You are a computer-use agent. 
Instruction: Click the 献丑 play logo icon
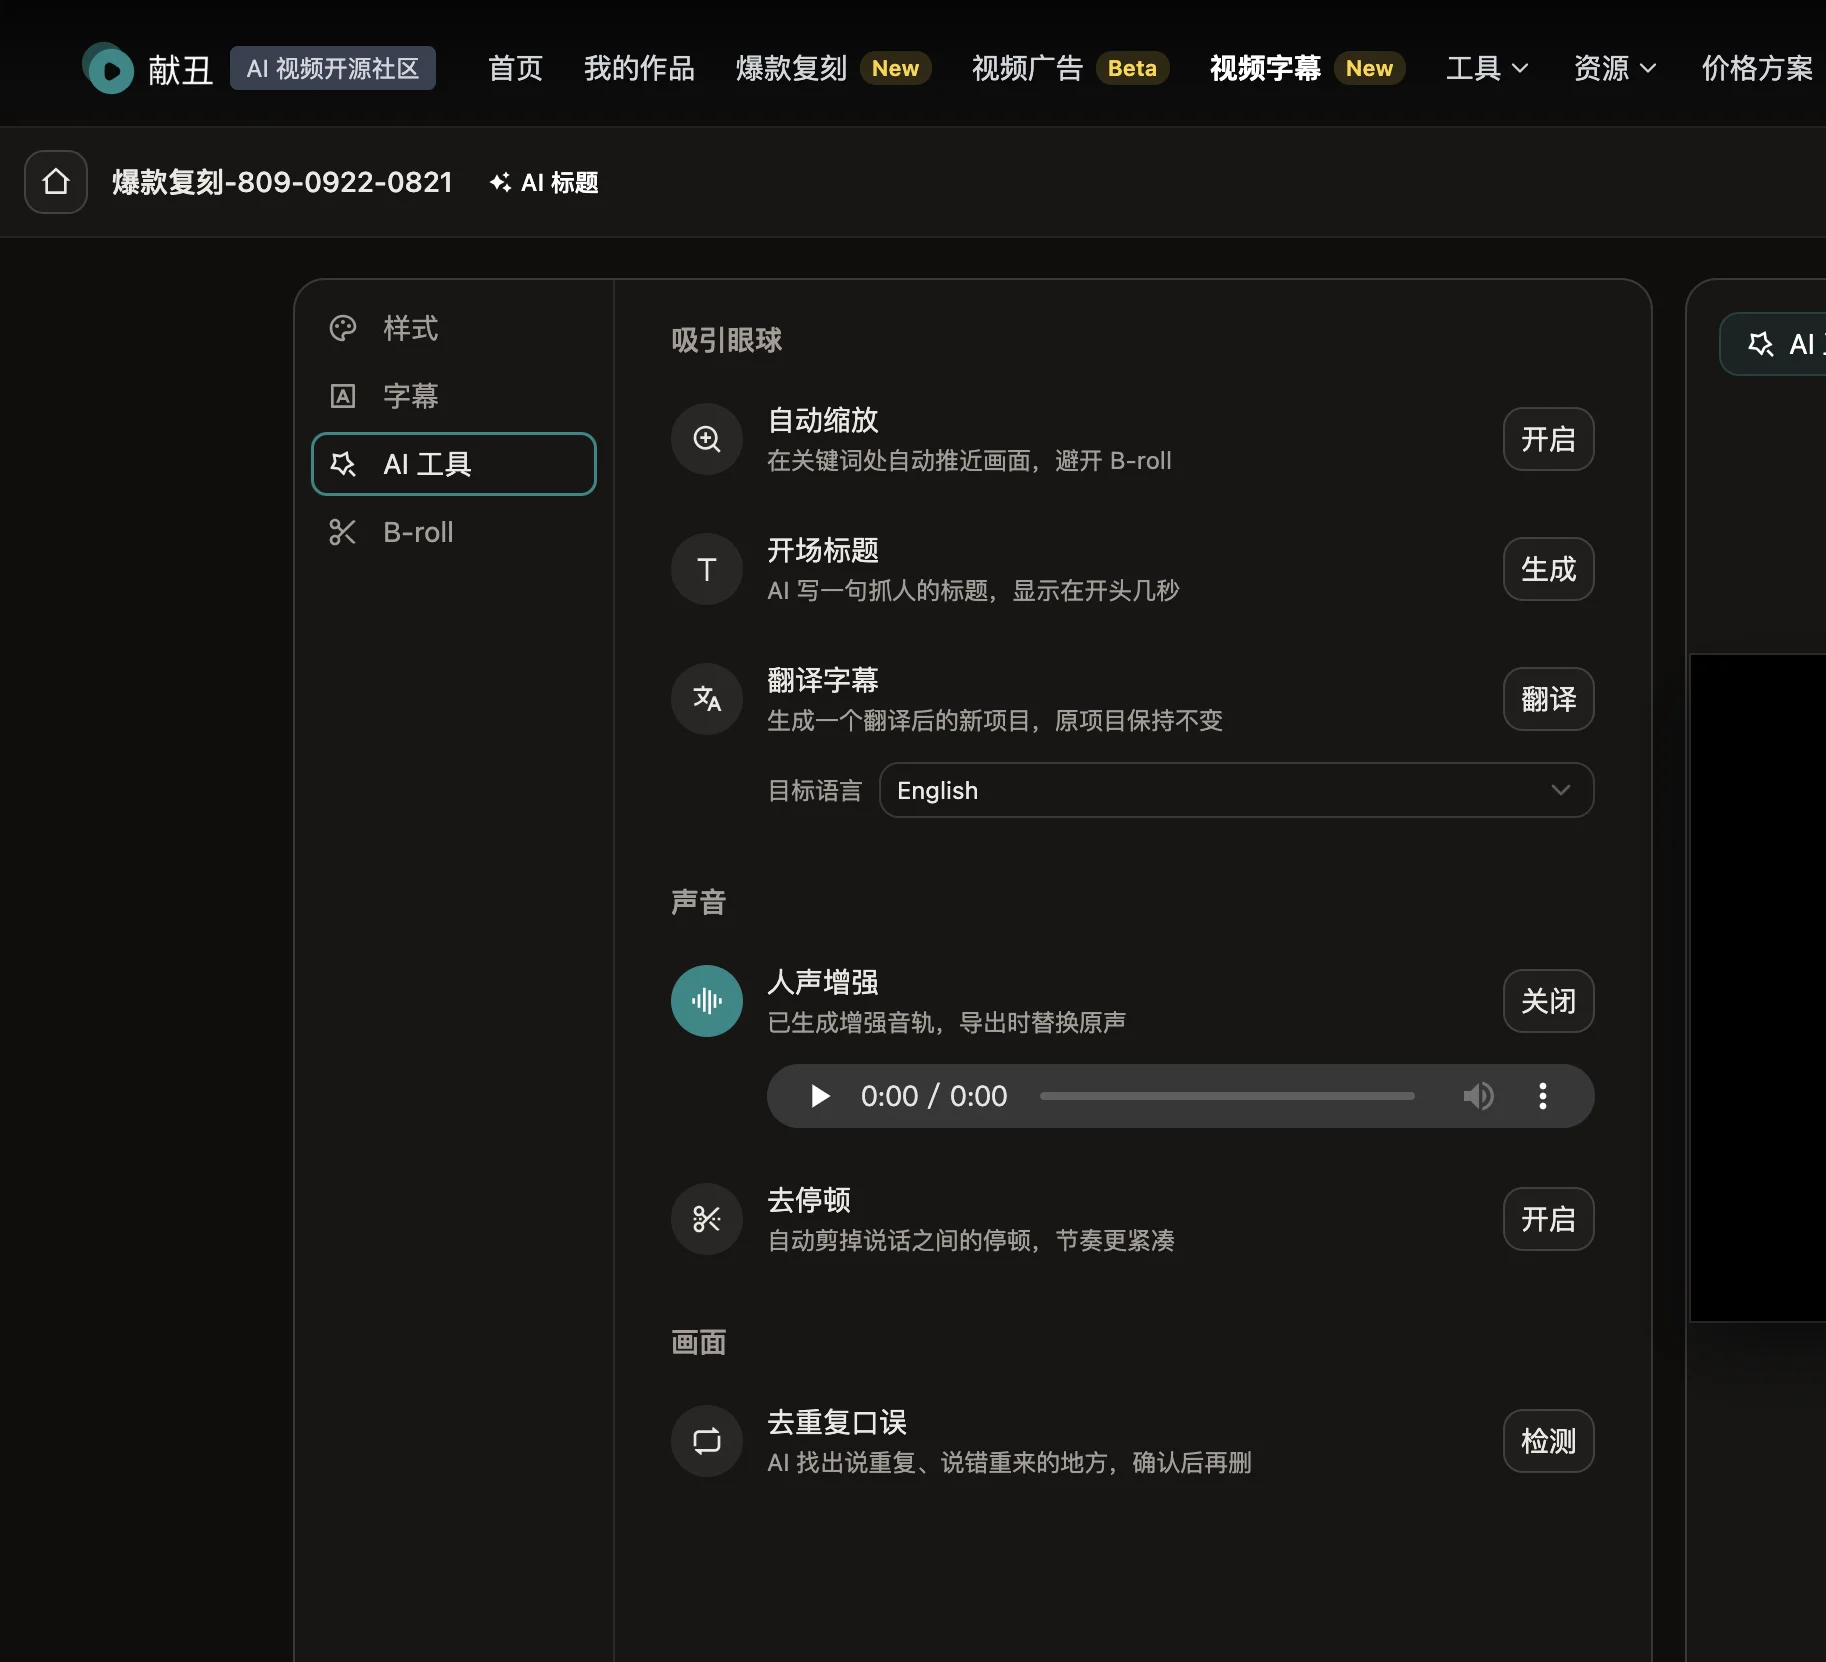pos(108,68)
